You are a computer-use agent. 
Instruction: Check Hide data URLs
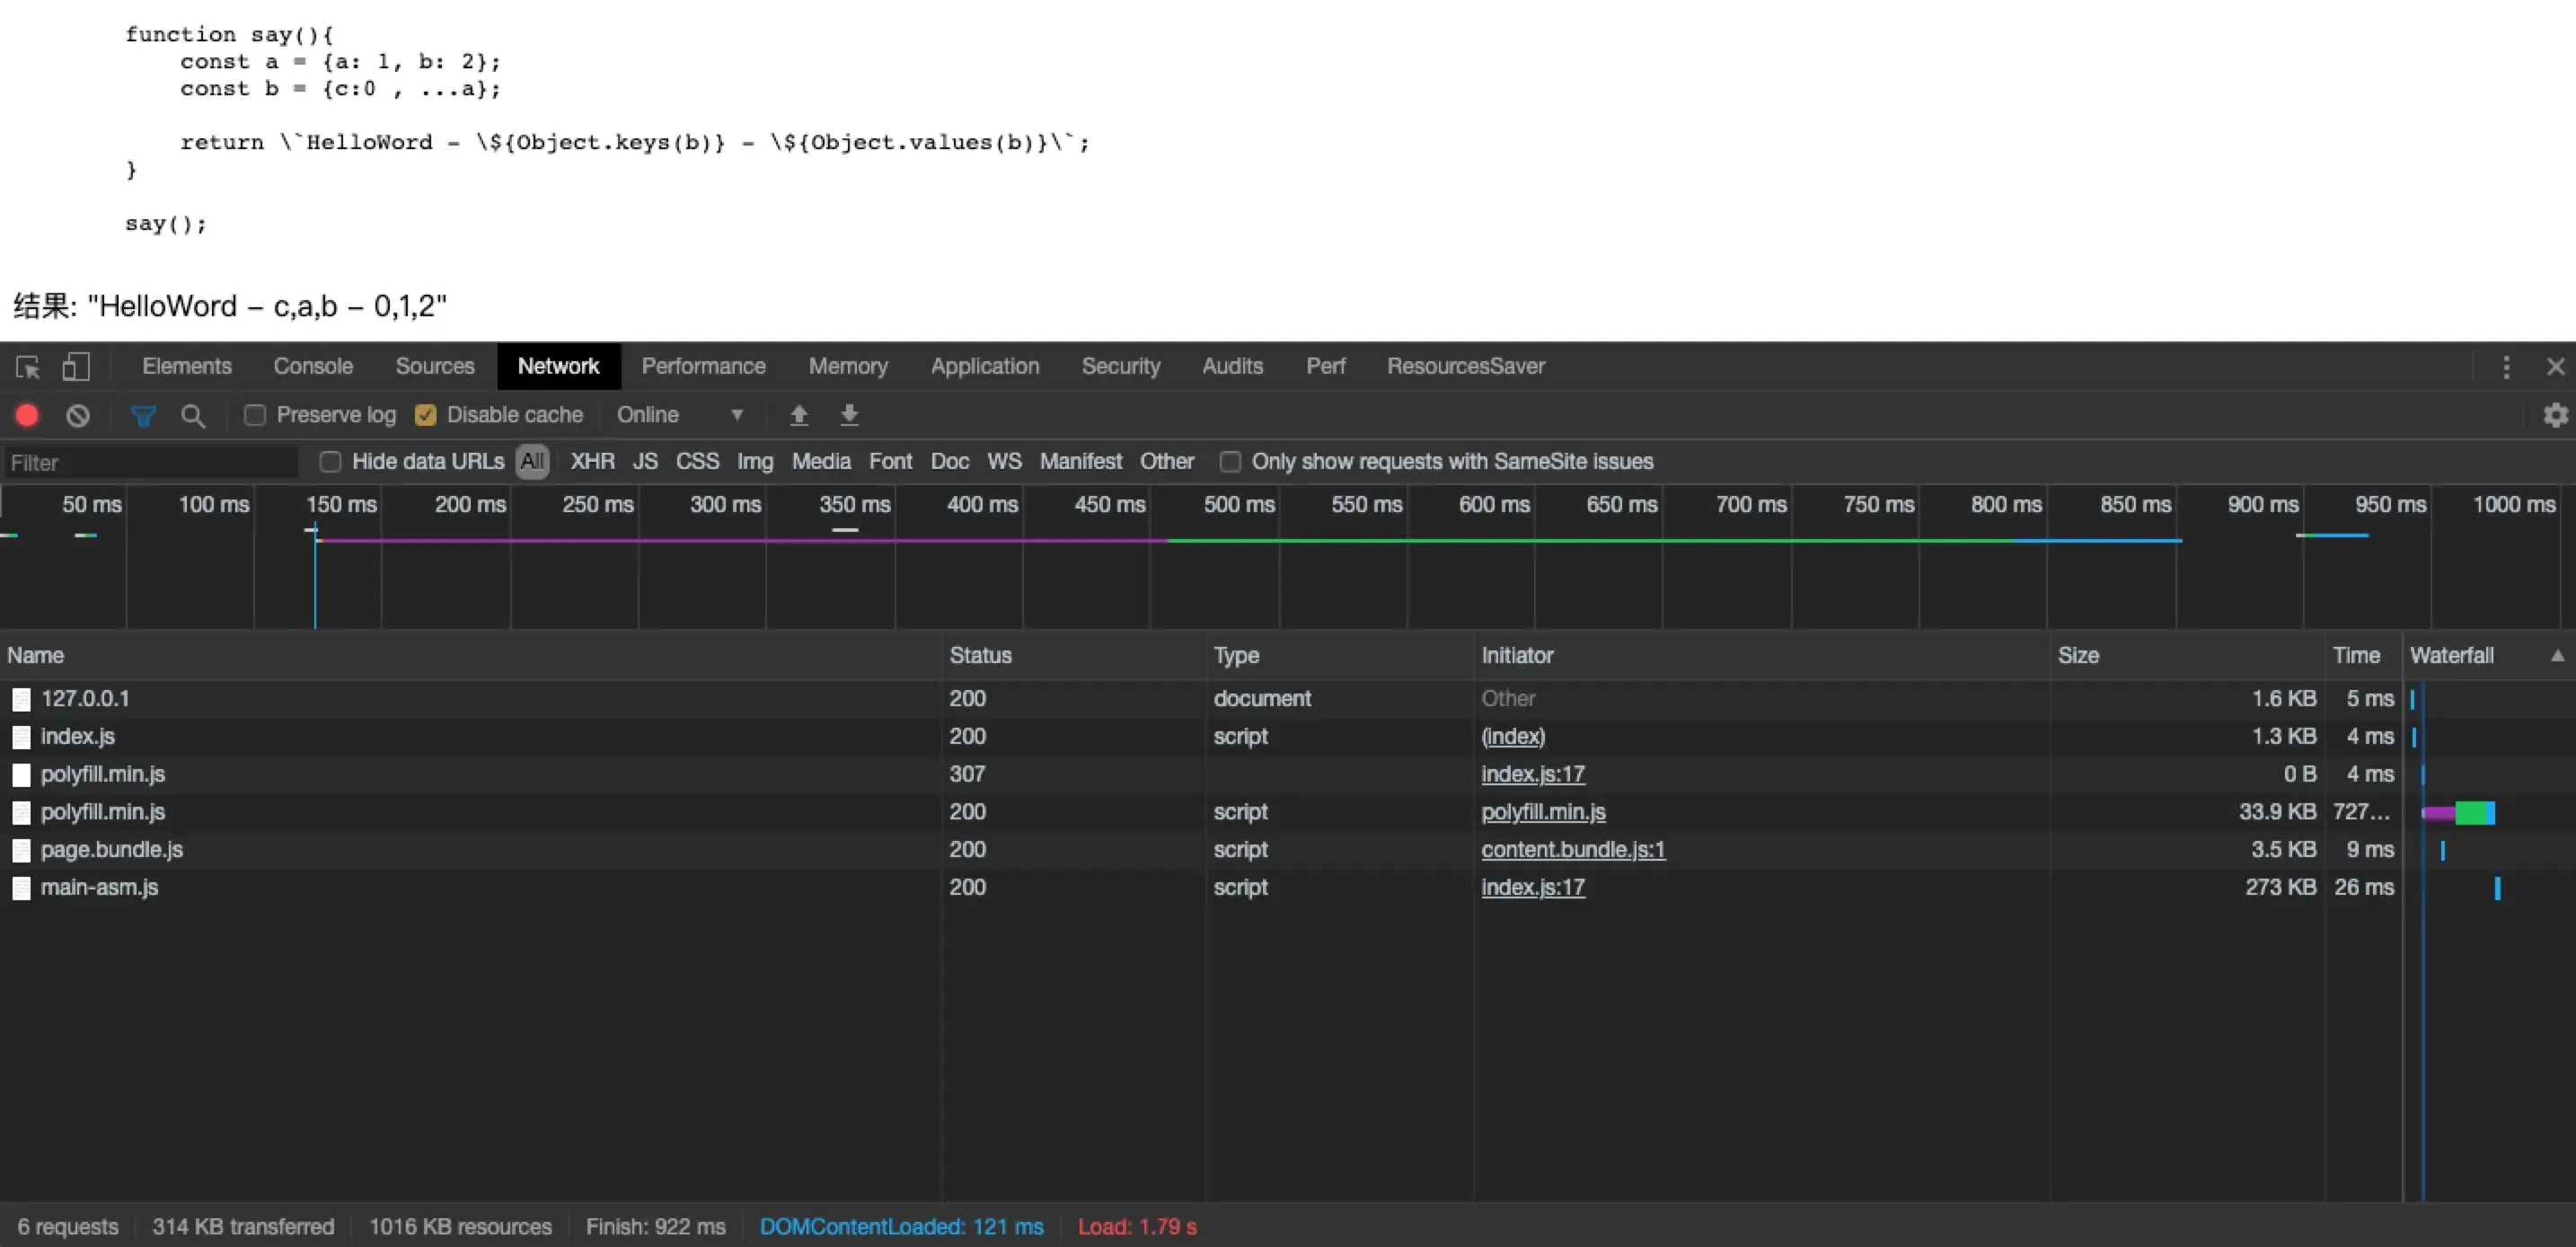pyautogui.click(x=330, y=462)
